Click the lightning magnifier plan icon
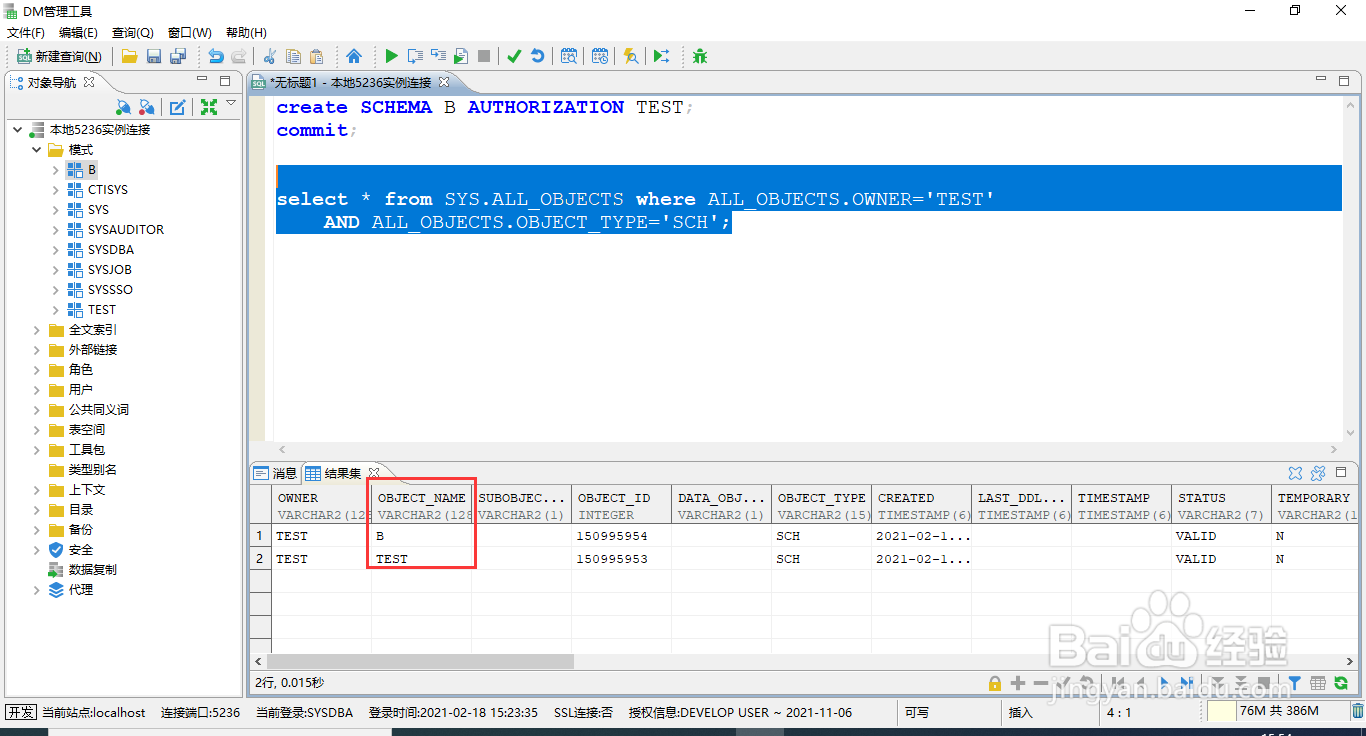The width and height of the screenshot is (1366, 736). tap(631, 56)
